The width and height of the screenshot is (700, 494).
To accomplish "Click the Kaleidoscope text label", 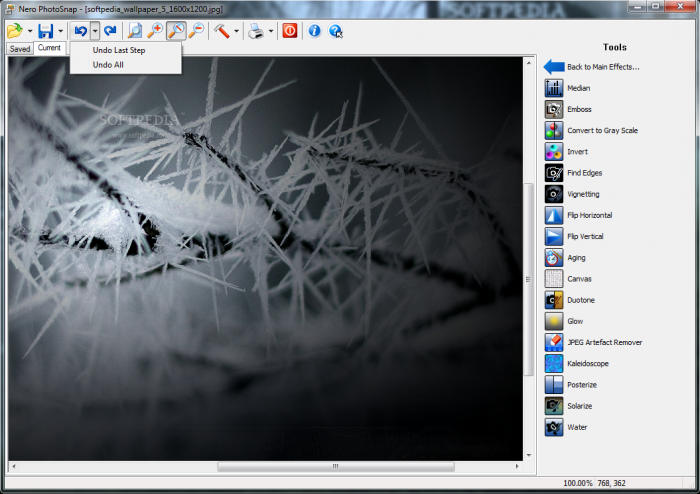I will point(588,364).
